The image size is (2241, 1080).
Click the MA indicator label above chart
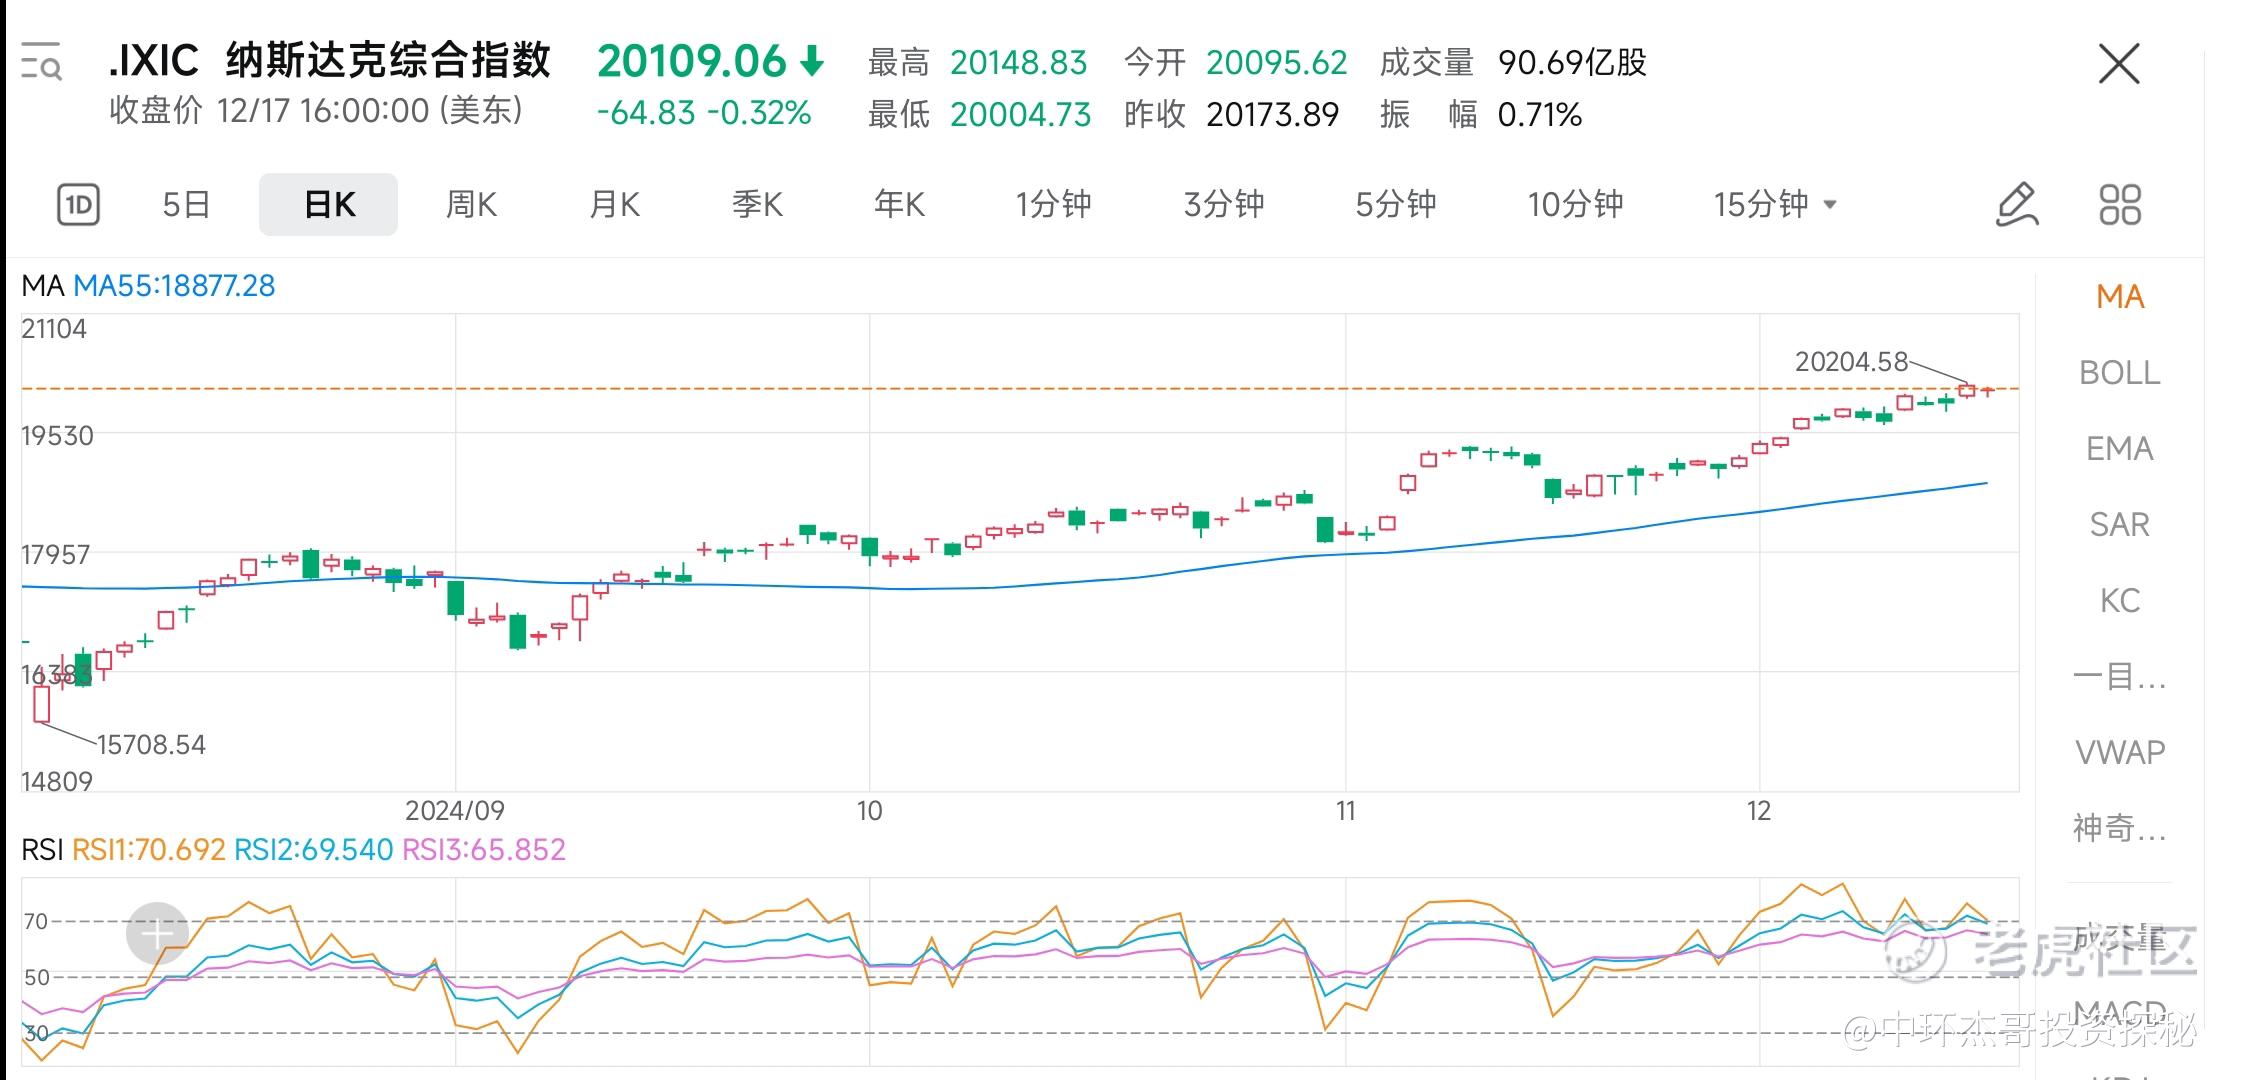[x=43, y=286]
